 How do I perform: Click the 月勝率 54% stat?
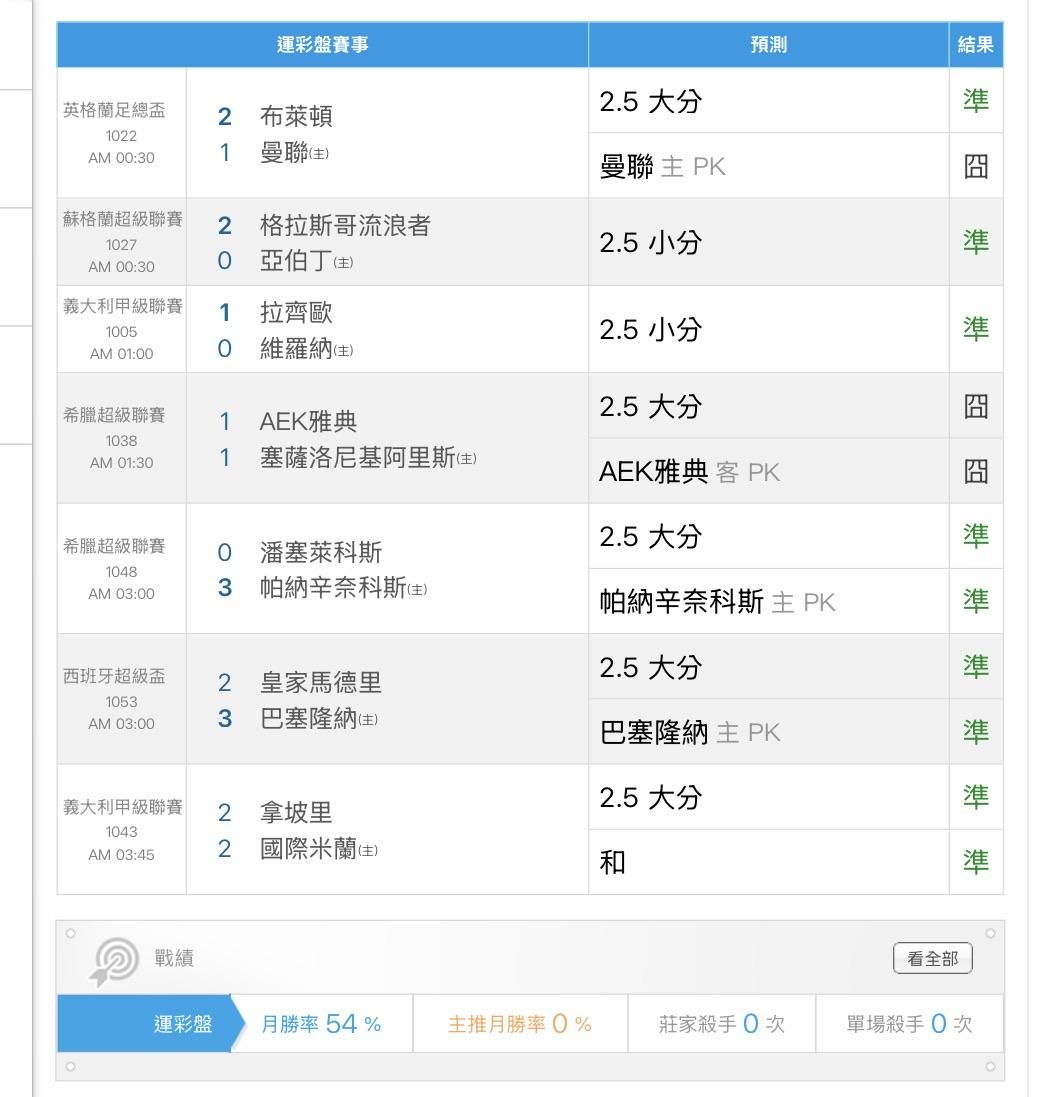(321, 1024)
